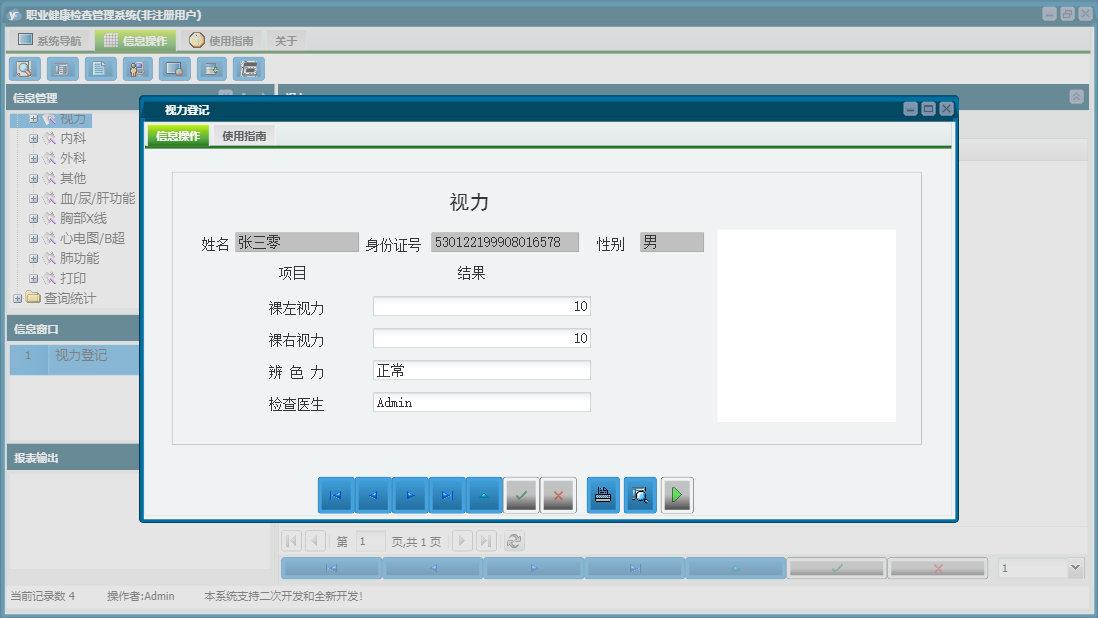
Task: Click the 检查医生 input field showing Admin
Action: (481, 402)
